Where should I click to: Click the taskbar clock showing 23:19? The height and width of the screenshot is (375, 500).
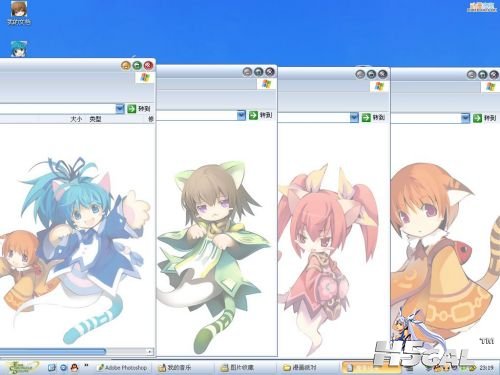(x=486, y=368)
